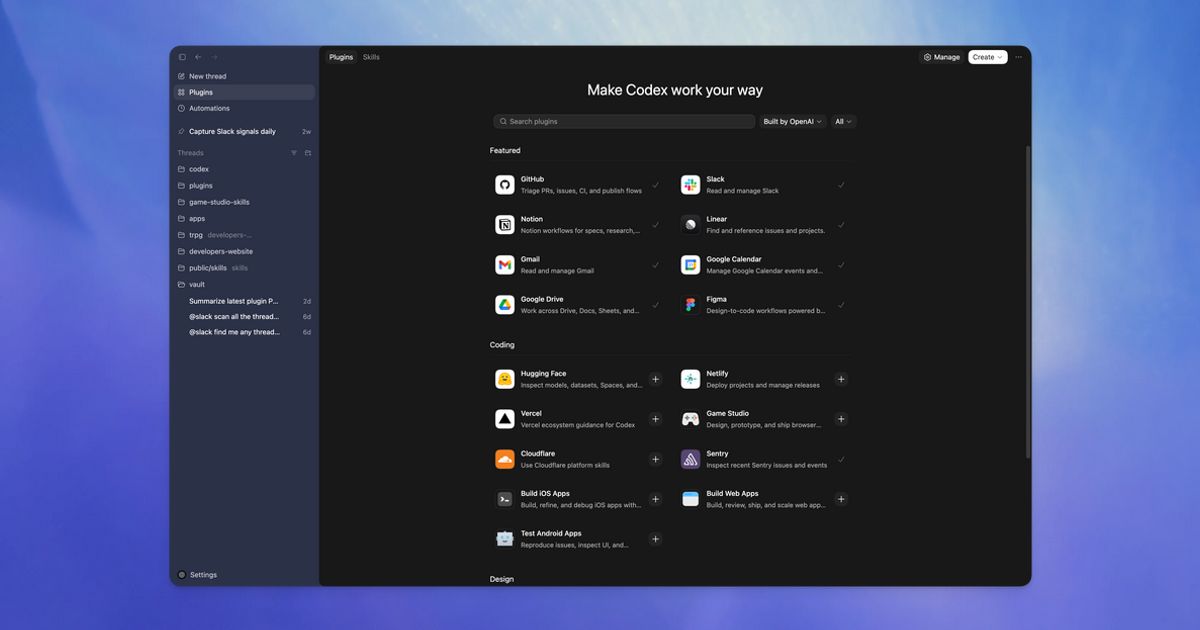Toggle the GitHub installed checkmark
1200x630 pixels.
click(x=656, y=185)
